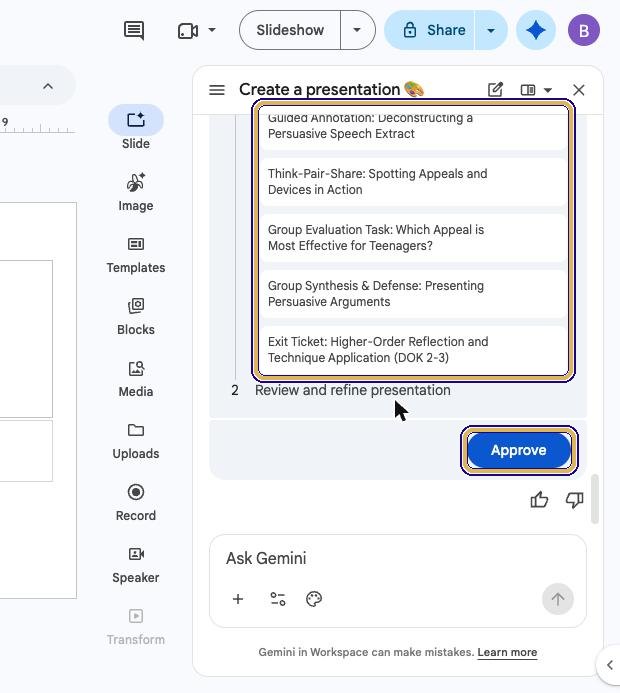Open the Media panel

click(x=136, y=379)
